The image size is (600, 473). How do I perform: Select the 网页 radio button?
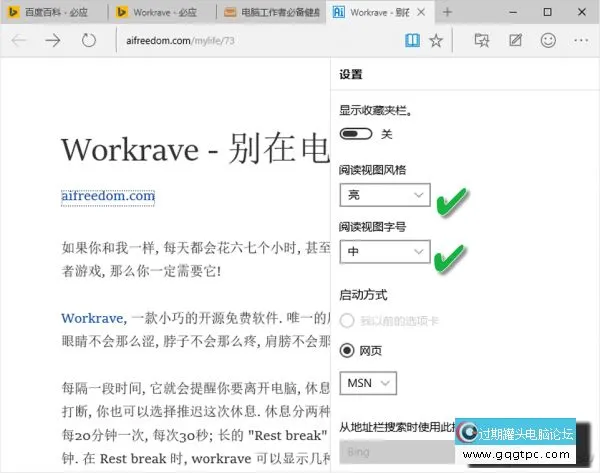[349, 350]
